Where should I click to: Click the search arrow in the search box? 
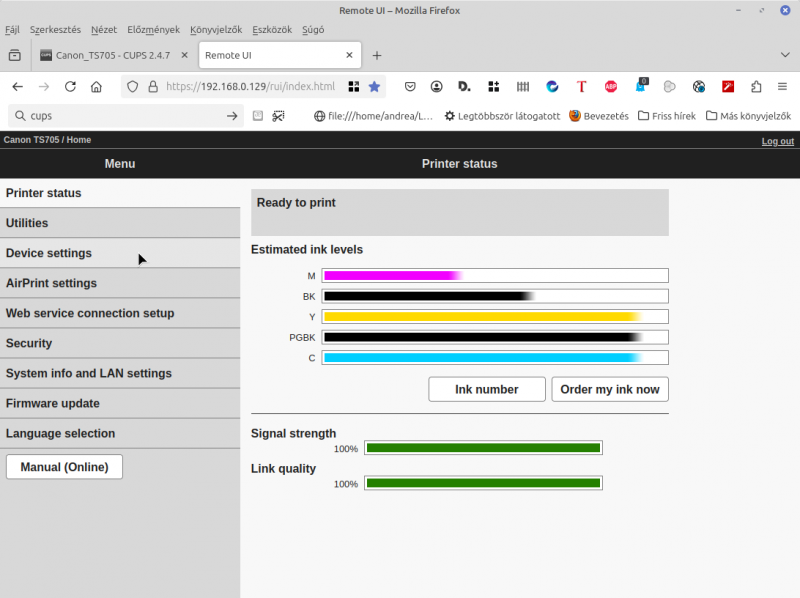click(232, 116)
